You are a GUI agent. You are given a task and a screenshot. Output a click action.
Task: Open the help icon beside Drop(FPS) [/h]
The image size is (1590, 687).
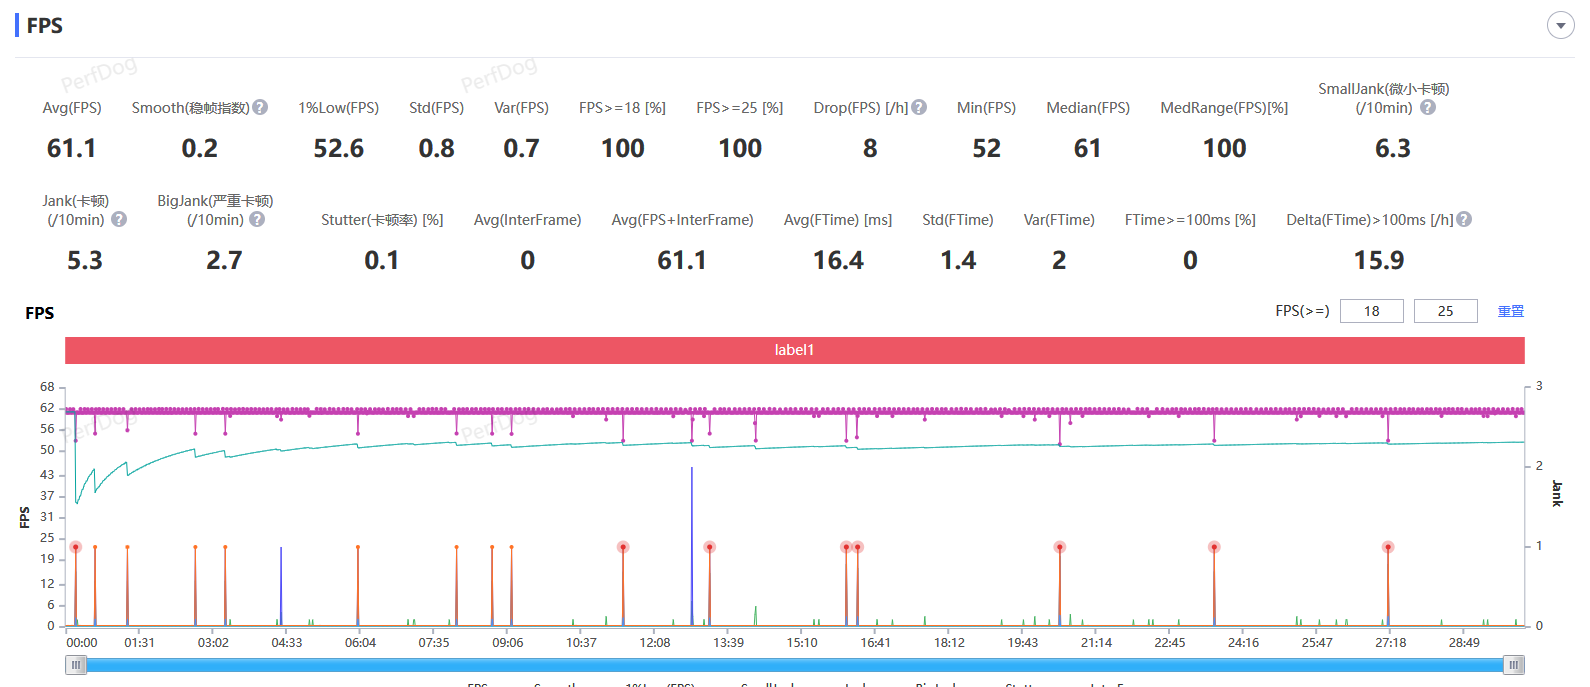(x=919, y=107)
